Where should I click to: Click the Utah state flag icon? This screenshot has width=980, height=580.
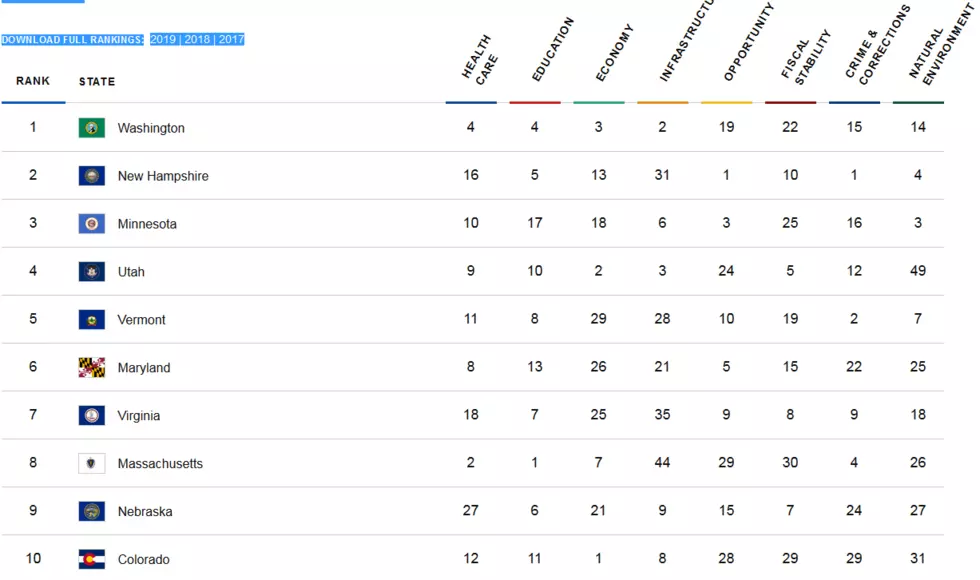pos(91,271)
